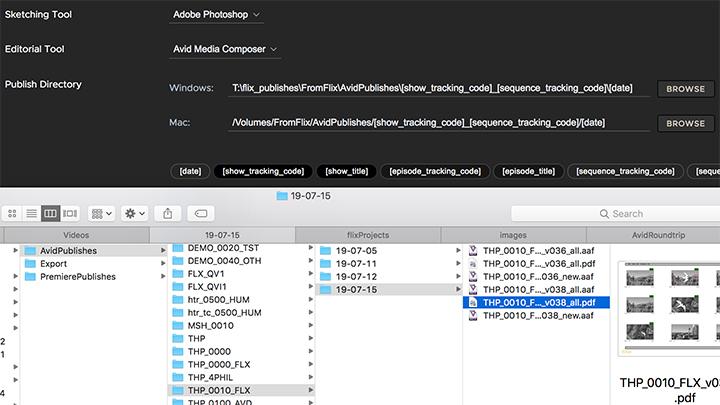Open the item grouping dropdown in Finder
720x405 pixels.
tap(101, 214)
